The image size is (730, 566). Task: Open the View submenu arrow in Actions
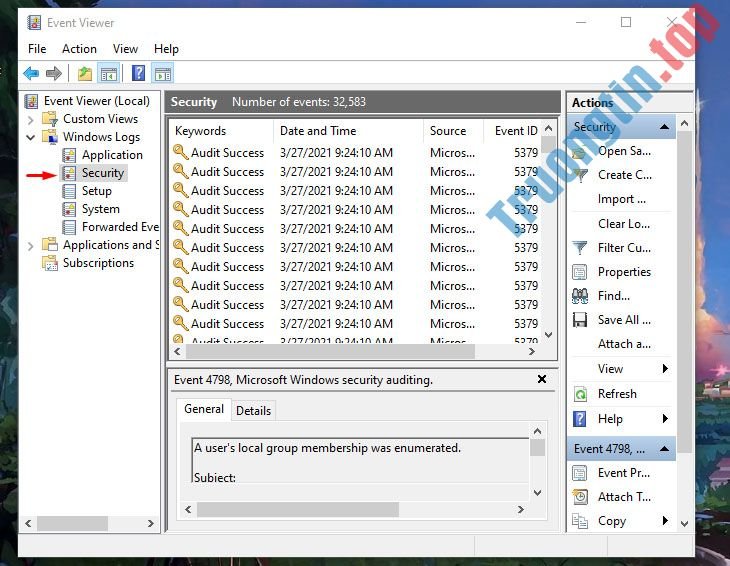(x=665, y=369)
